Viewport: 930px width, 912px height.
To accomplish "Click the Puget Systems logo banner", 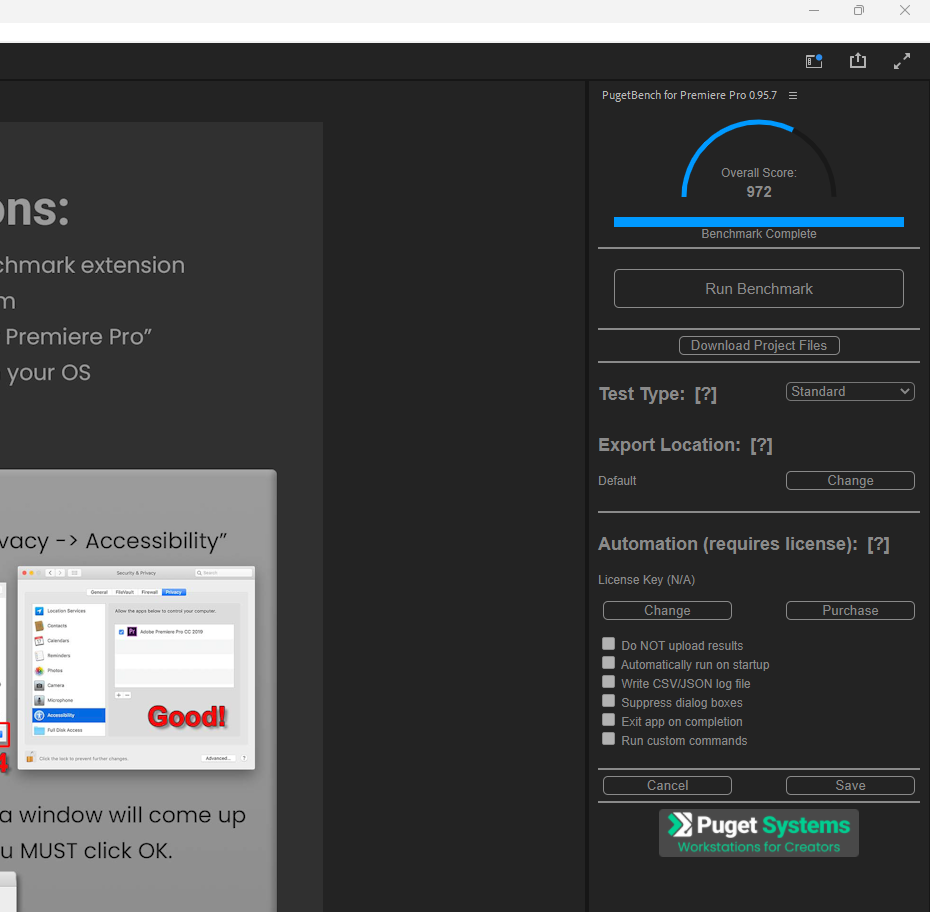I will (759, 833).
